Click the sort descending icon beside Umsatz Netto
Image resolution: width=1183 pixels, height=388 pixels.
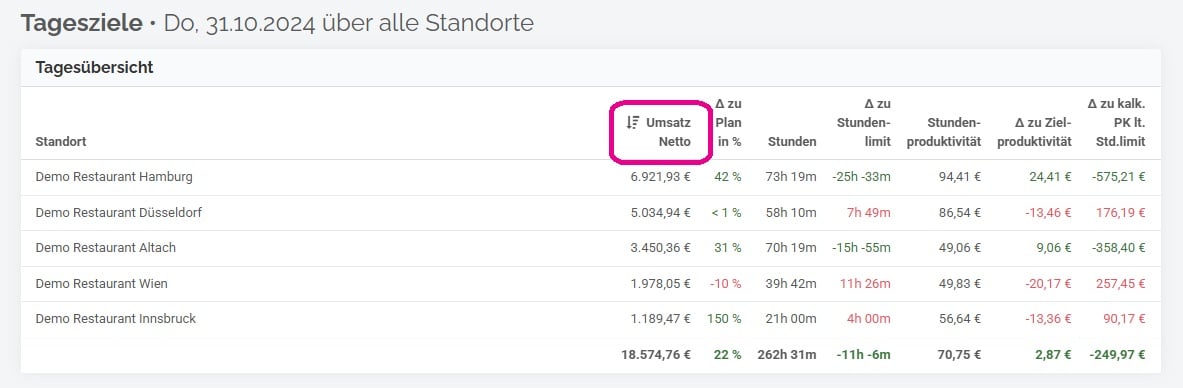[633, 122]
